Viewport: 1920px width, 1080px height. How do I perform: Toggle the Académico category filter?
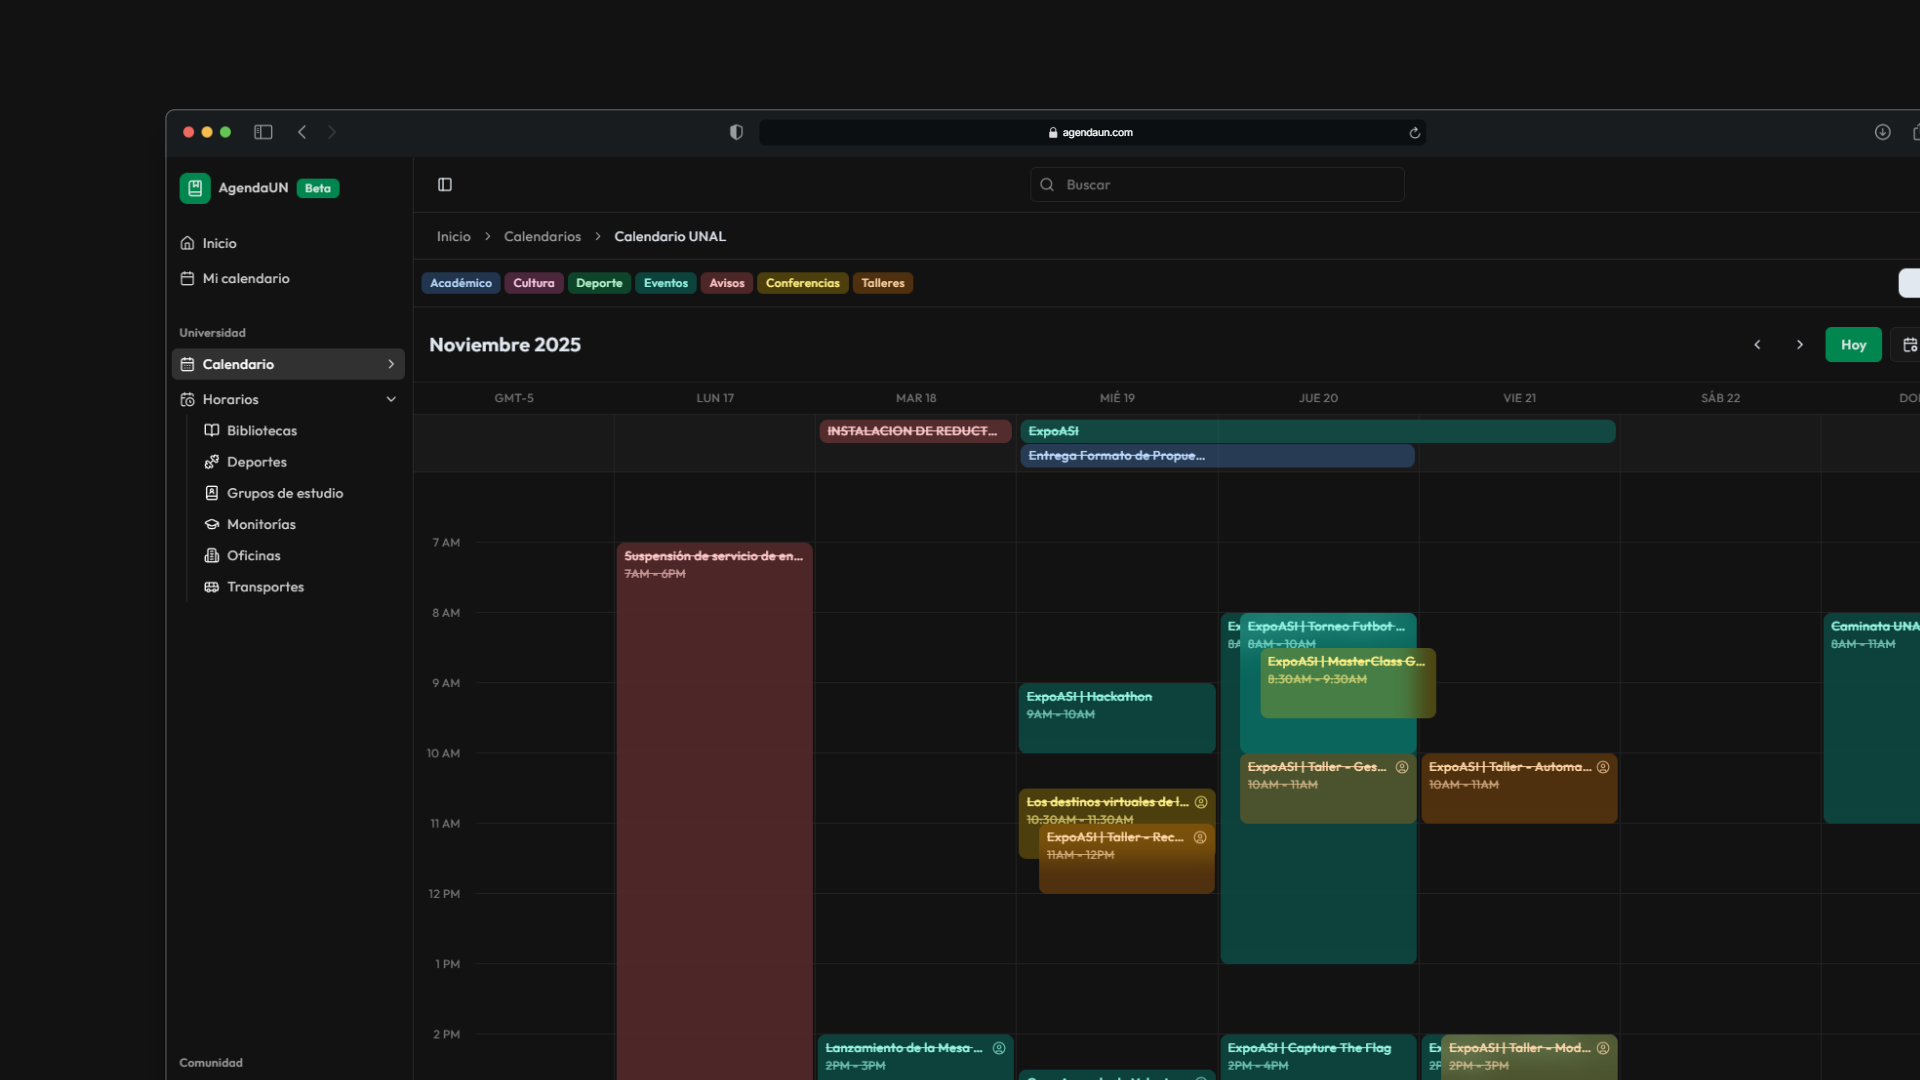click(461, 283)
